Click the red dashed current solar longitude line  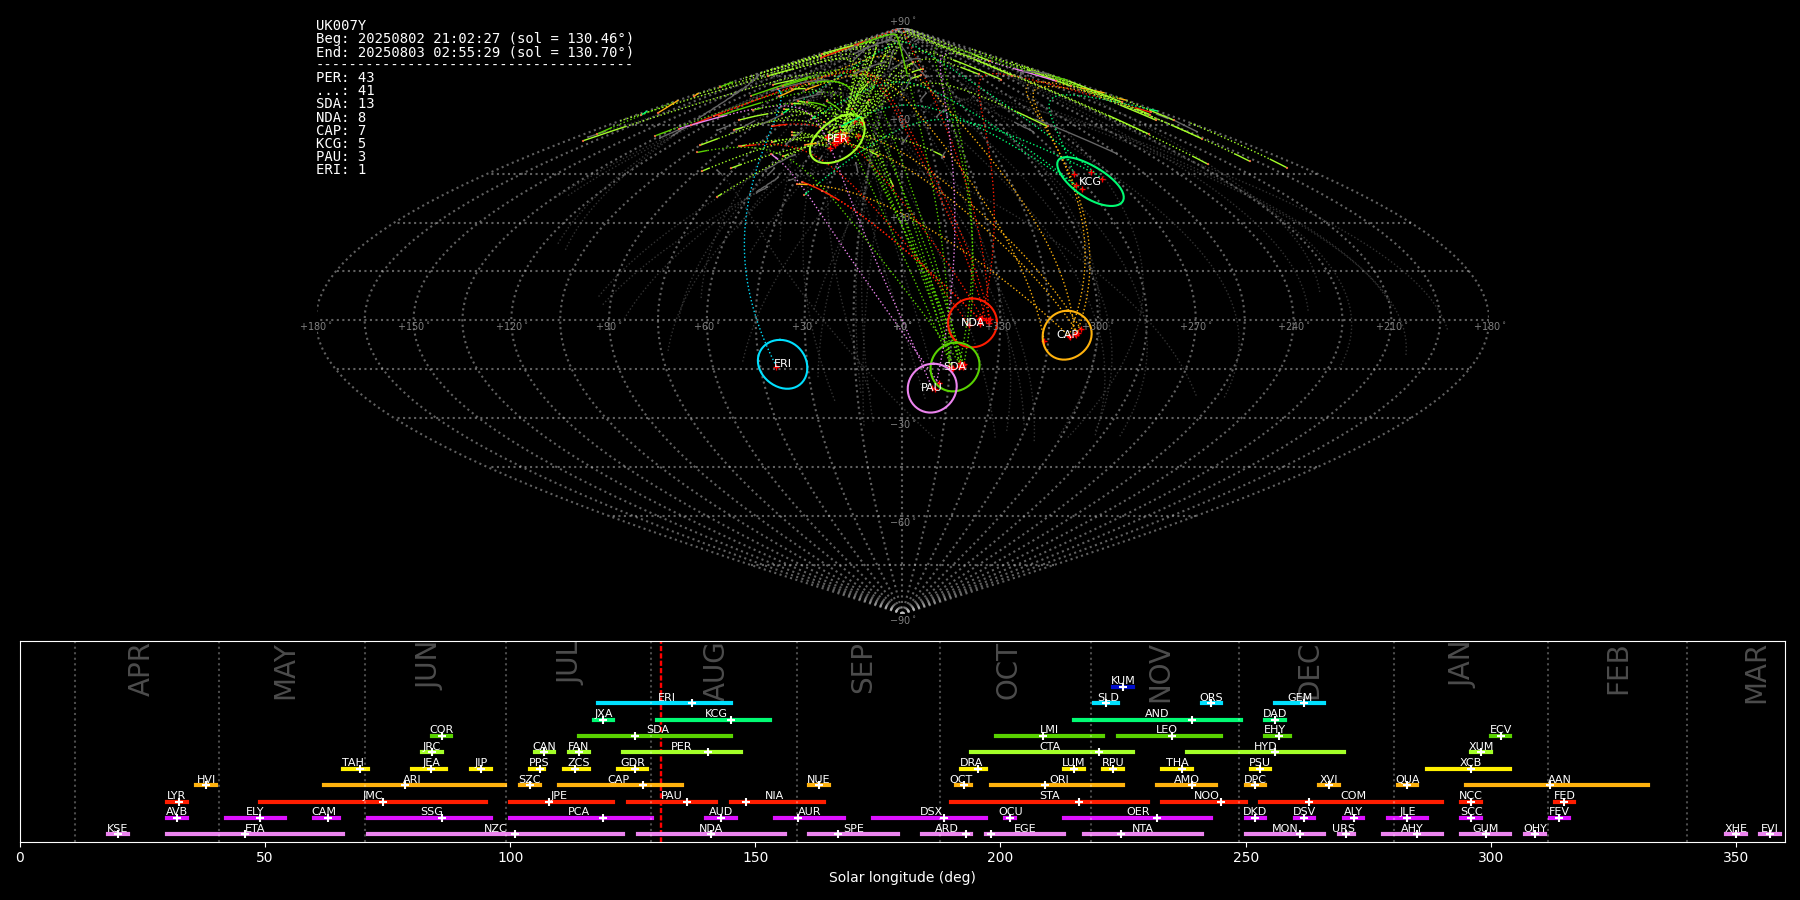(660, 741)
